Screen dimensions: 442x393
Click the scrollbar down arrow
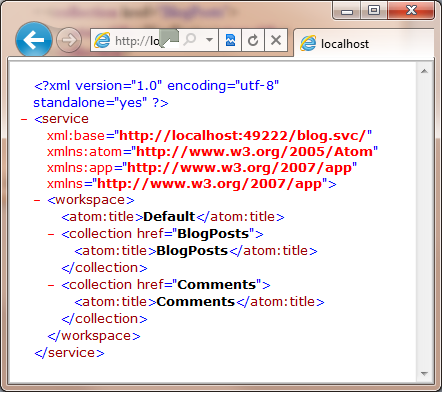pyautogui.click(x=424, y=373)
